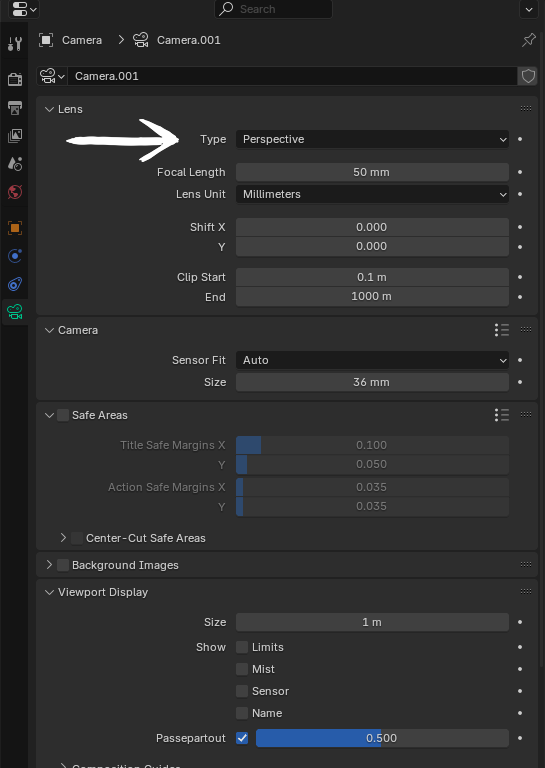Click Lens panel drag grip

526,109
